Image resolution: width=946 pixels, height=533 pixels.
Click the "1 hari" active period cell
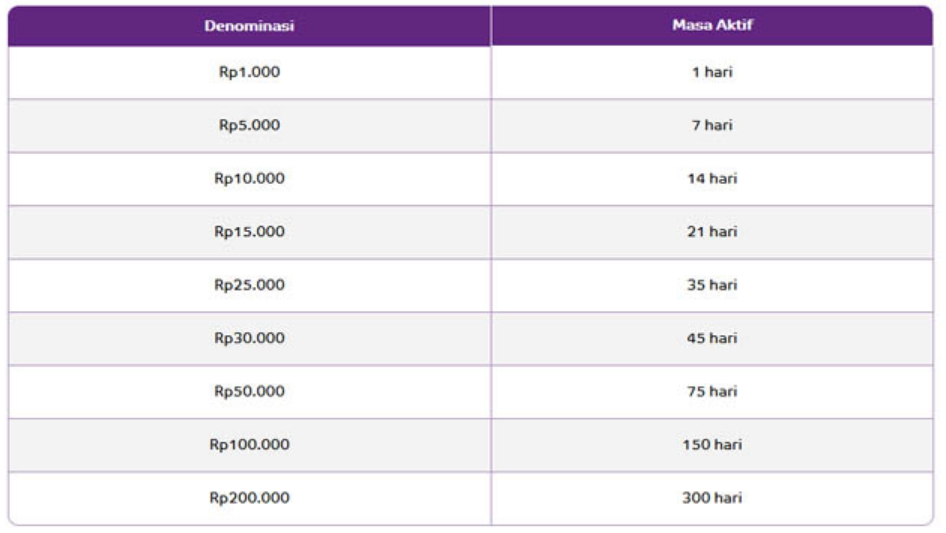tap(712, 73)
